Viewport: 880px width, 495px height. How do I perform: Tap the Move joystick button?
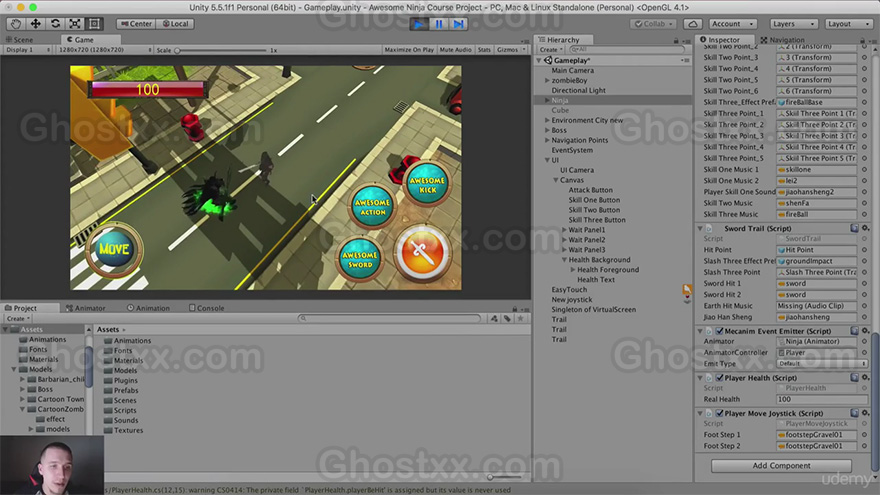(x=114, y=249)
